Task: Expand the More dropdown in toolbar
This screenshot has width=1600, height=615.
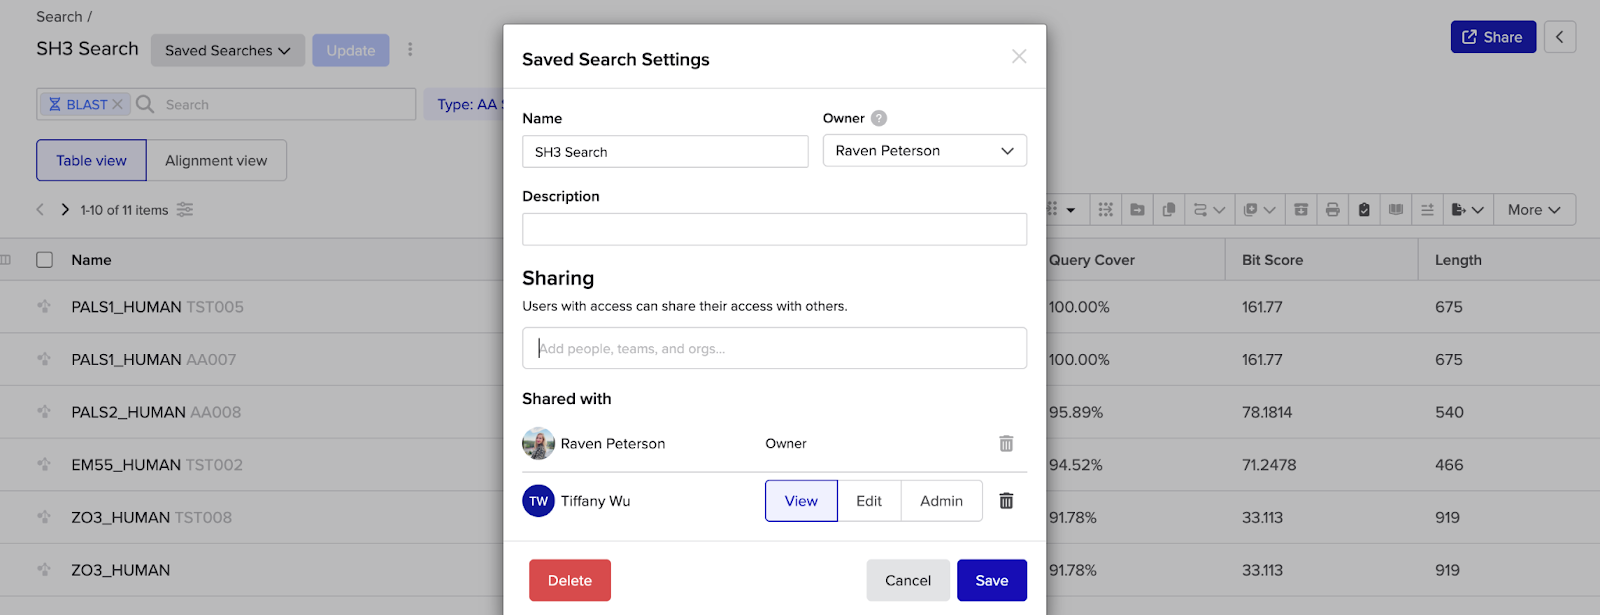Action: pos(1533,210)
